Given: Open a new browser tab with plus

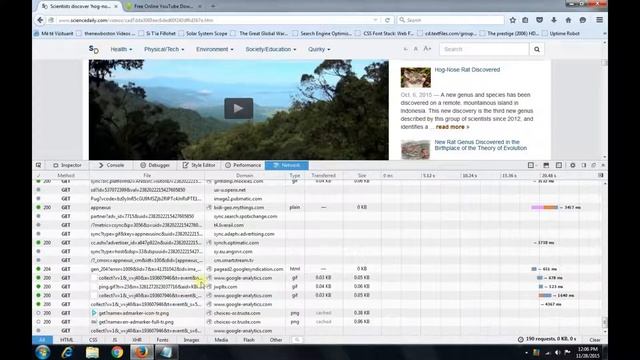Looking at the screenshot, I should [213, 6].
